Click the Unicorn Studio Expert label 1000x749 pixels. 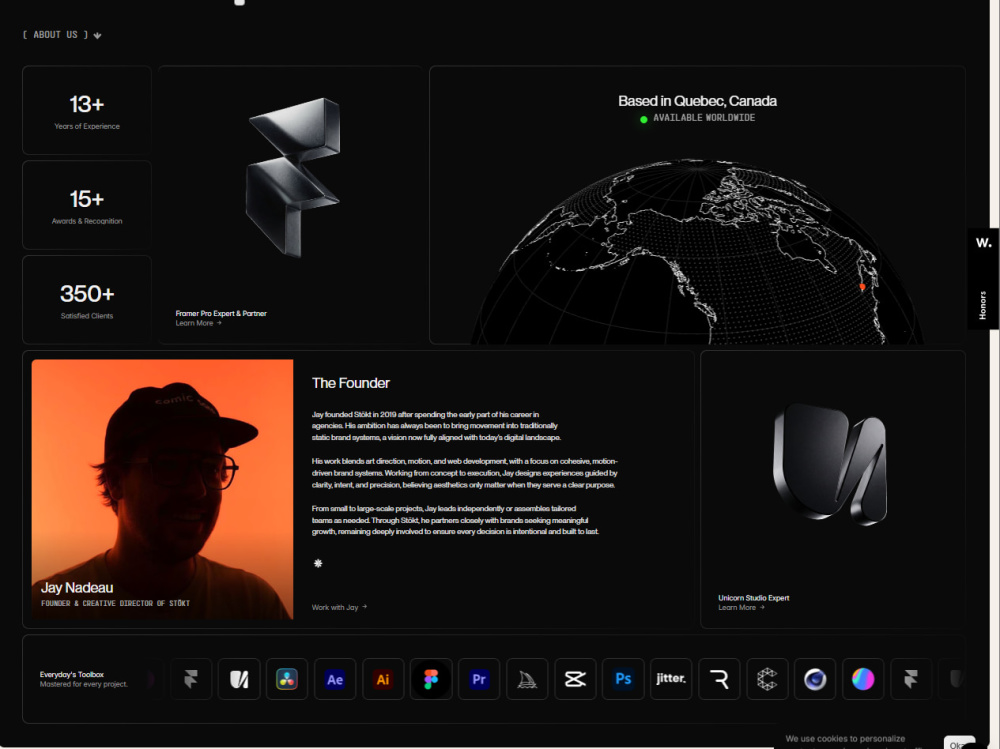(753, 598)
